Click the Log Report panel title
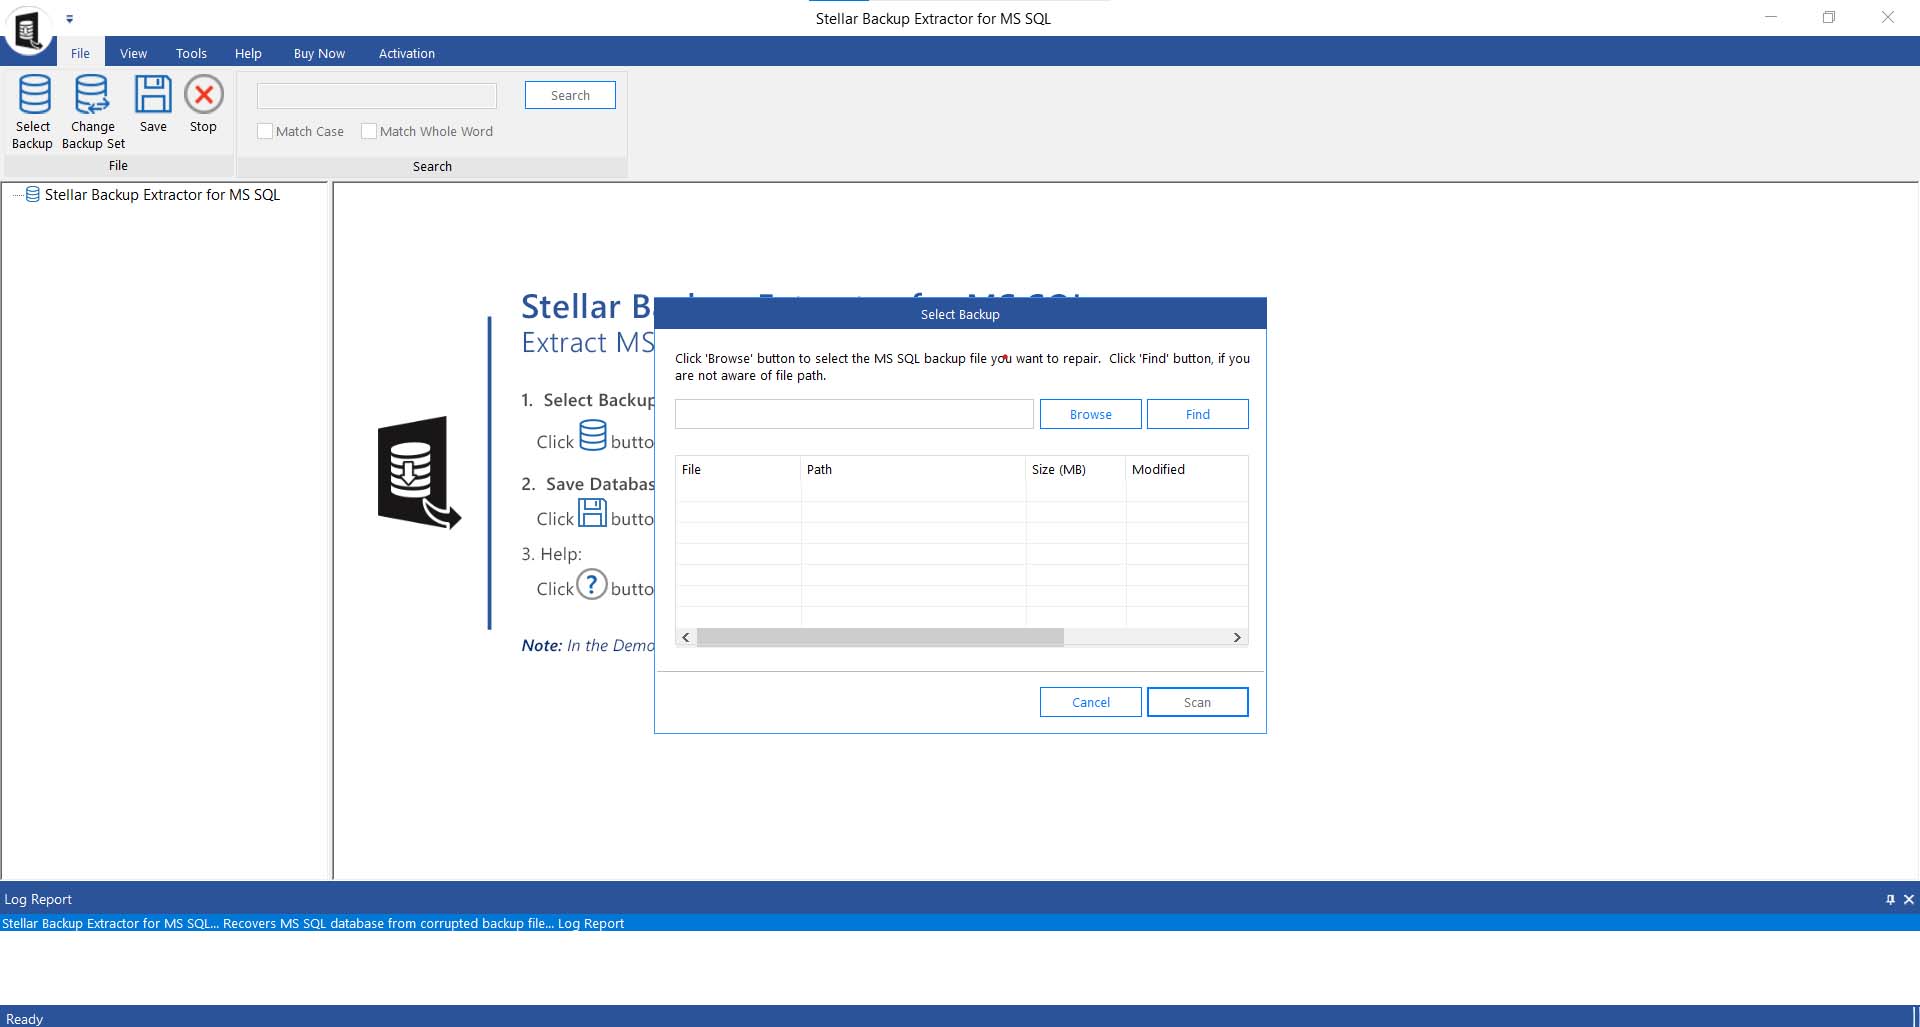 point(38,899)
